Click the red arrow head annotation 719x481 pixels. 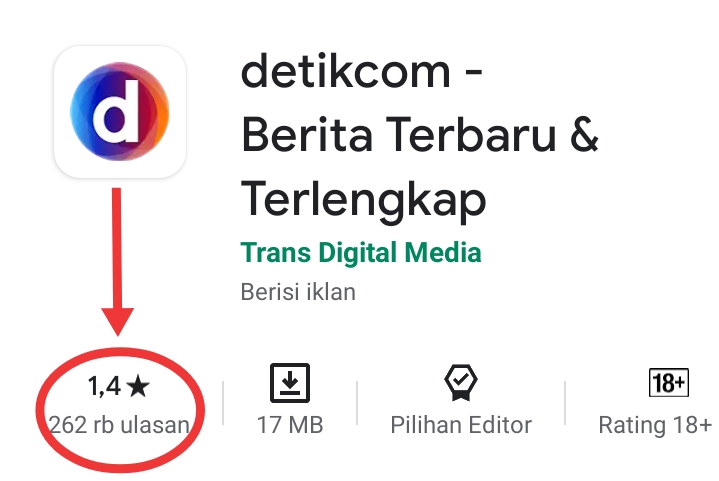[x=117, y=321]
